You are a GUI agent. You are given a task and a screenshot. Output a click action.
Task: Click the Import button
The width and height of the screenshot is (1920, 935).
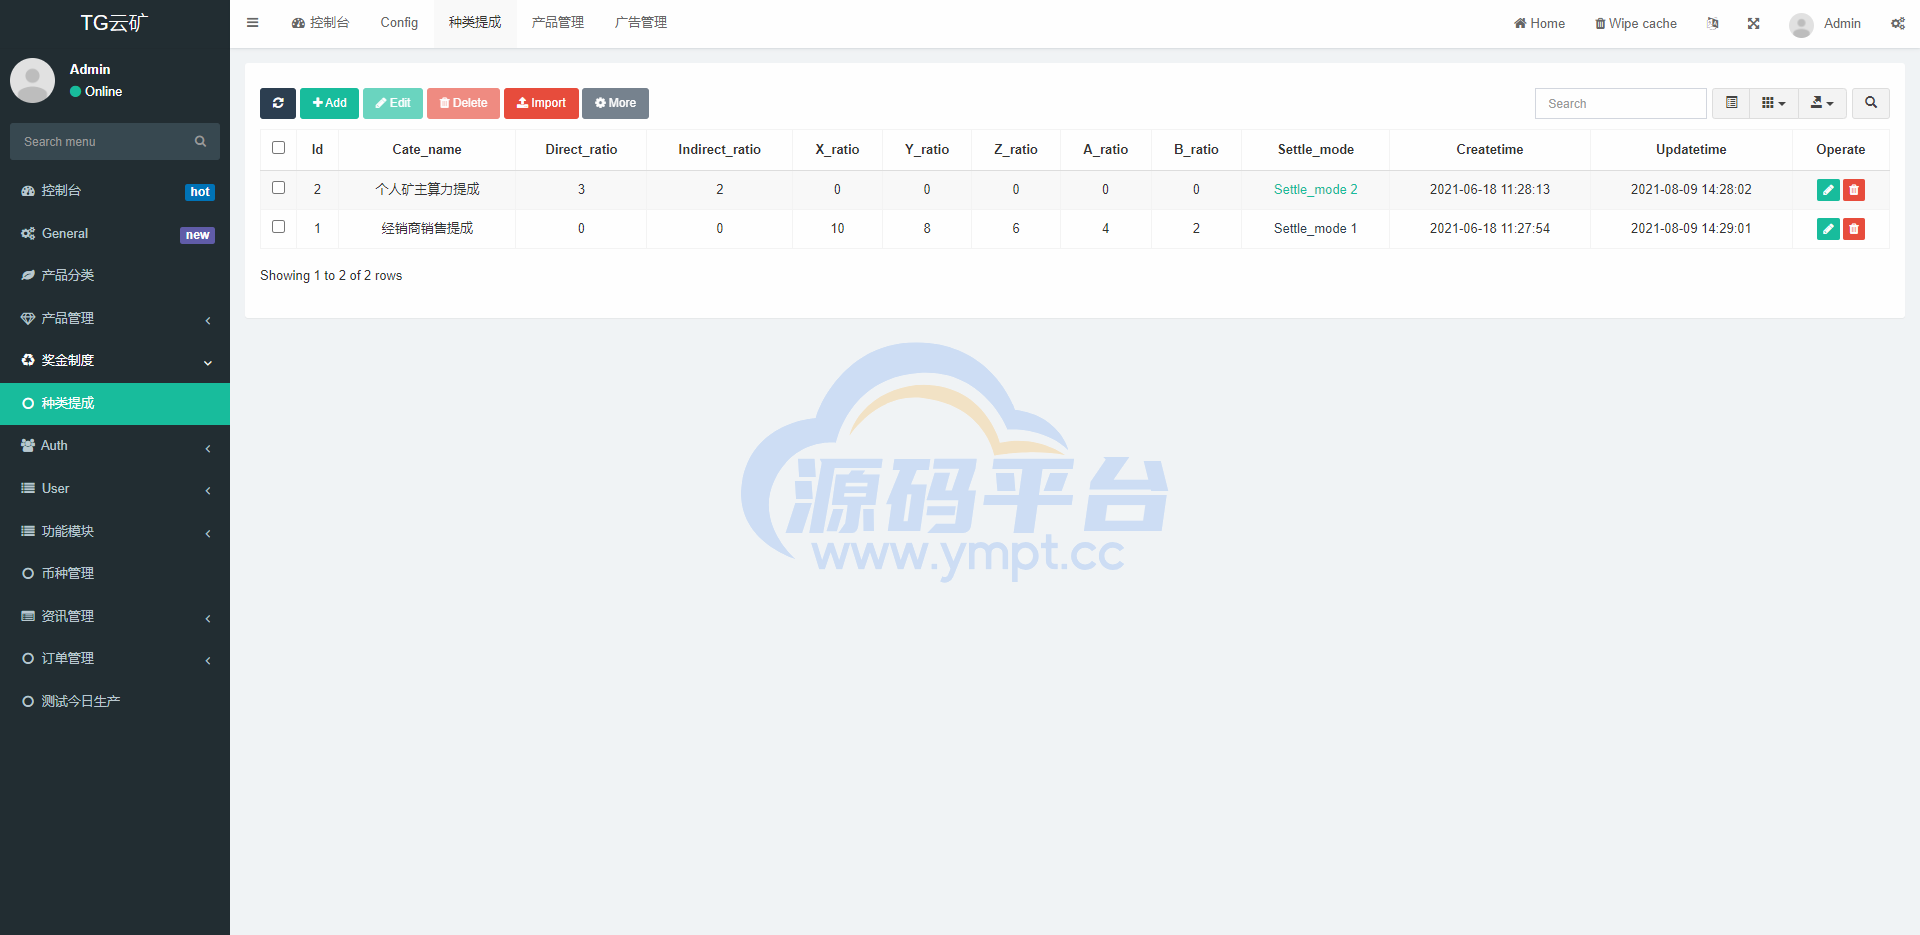pyautogui.click(x=541, y=103)
